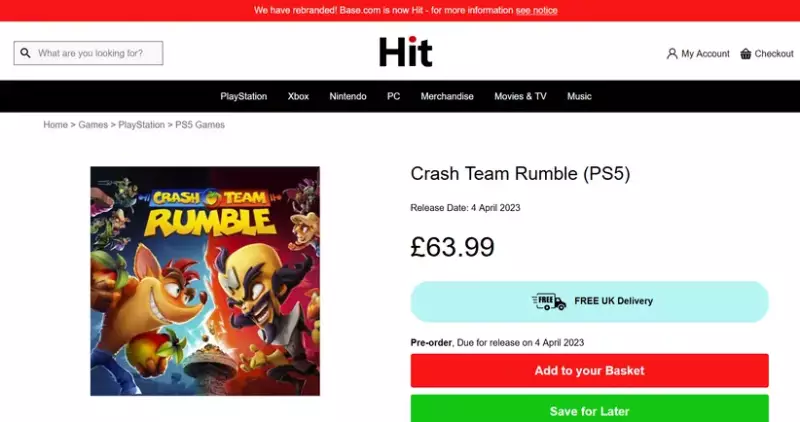Click the green Save for Later button
The width and height of the screenshot is (800, 422).
[x=589, y=409]
